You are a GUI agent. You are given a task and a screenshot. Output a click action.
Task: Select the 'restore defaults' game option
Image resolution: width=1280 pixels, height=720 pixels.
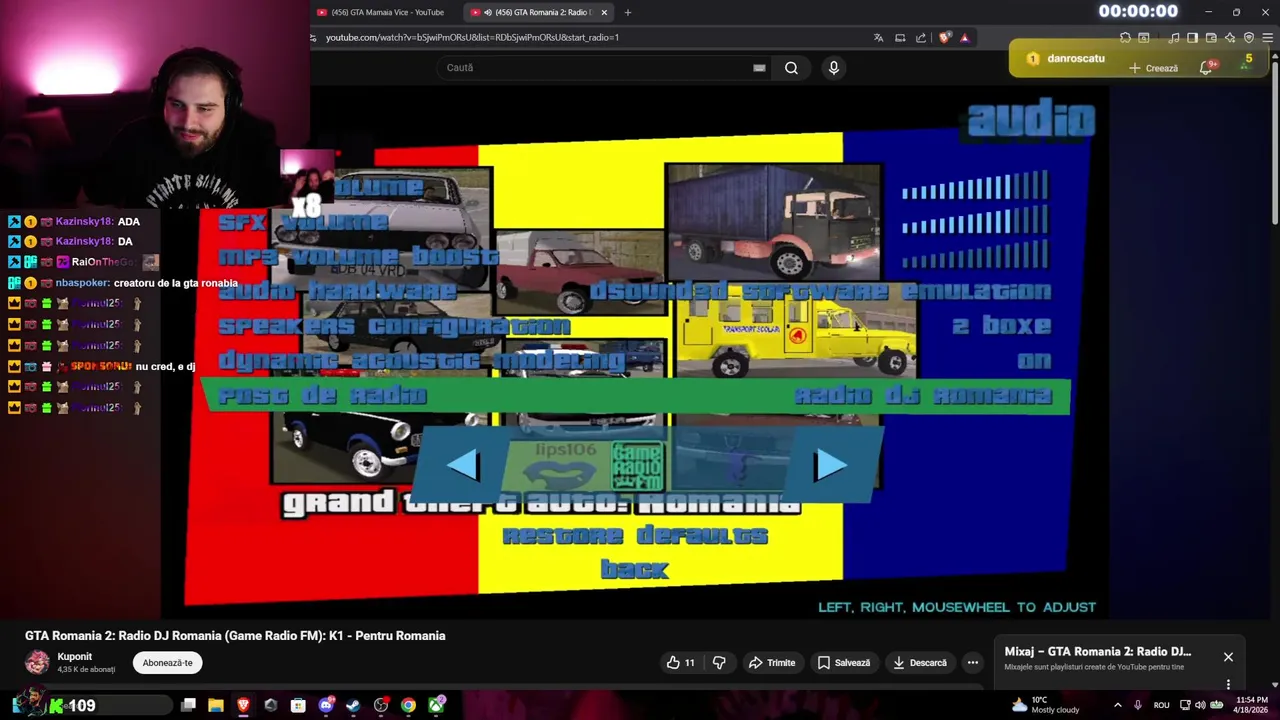pyautogui.click(x=635, y=536)
